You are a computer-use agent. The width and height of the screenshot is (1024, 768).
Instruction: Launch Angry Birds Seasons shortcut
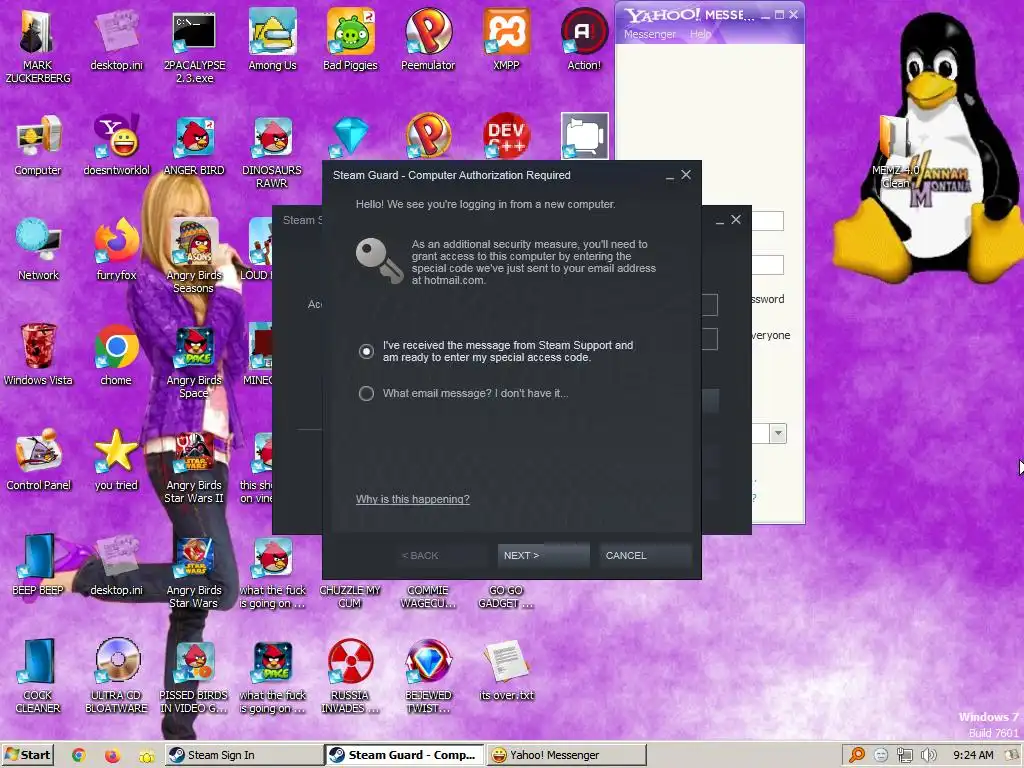pyautogui.click(x=194, y=256)
